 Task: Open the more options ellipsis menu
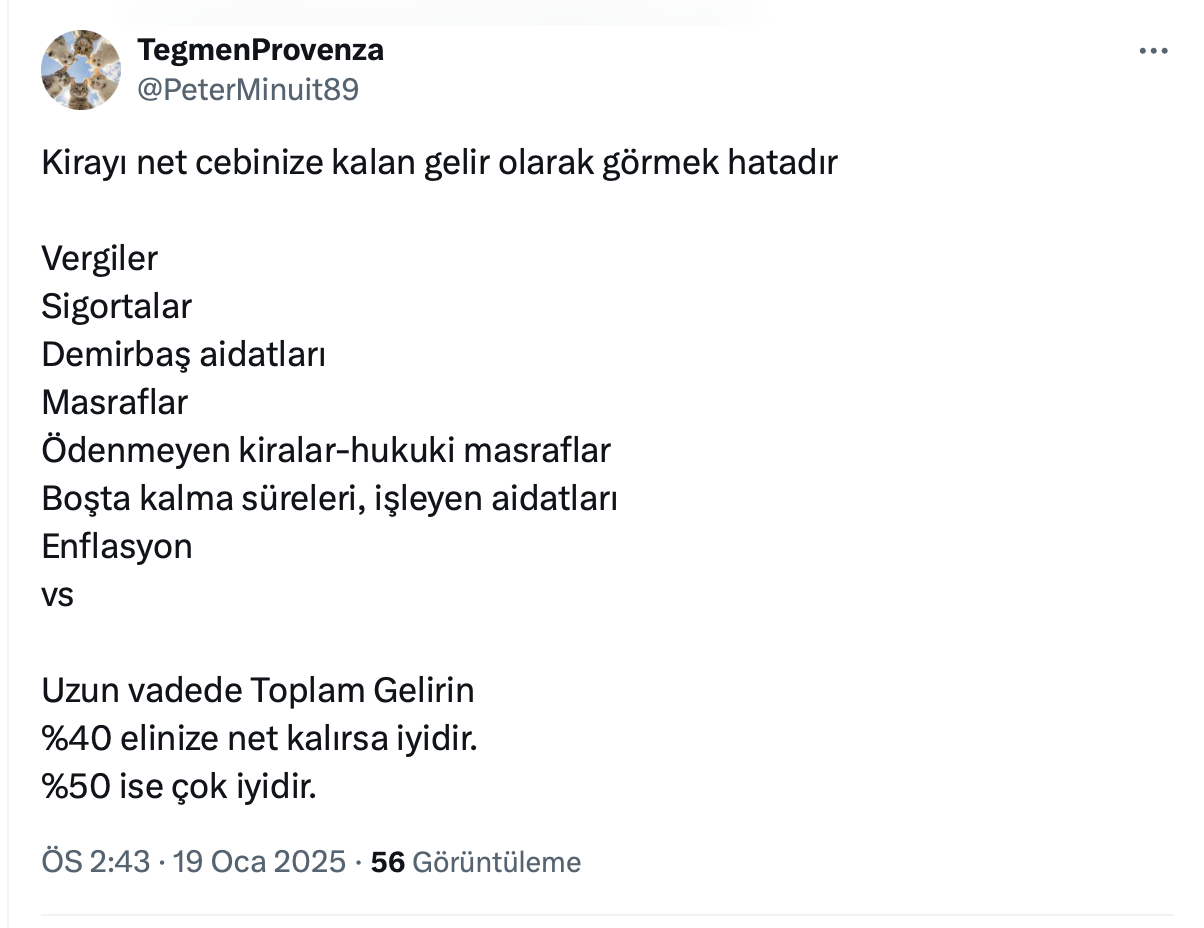(x=1153, y=52)
